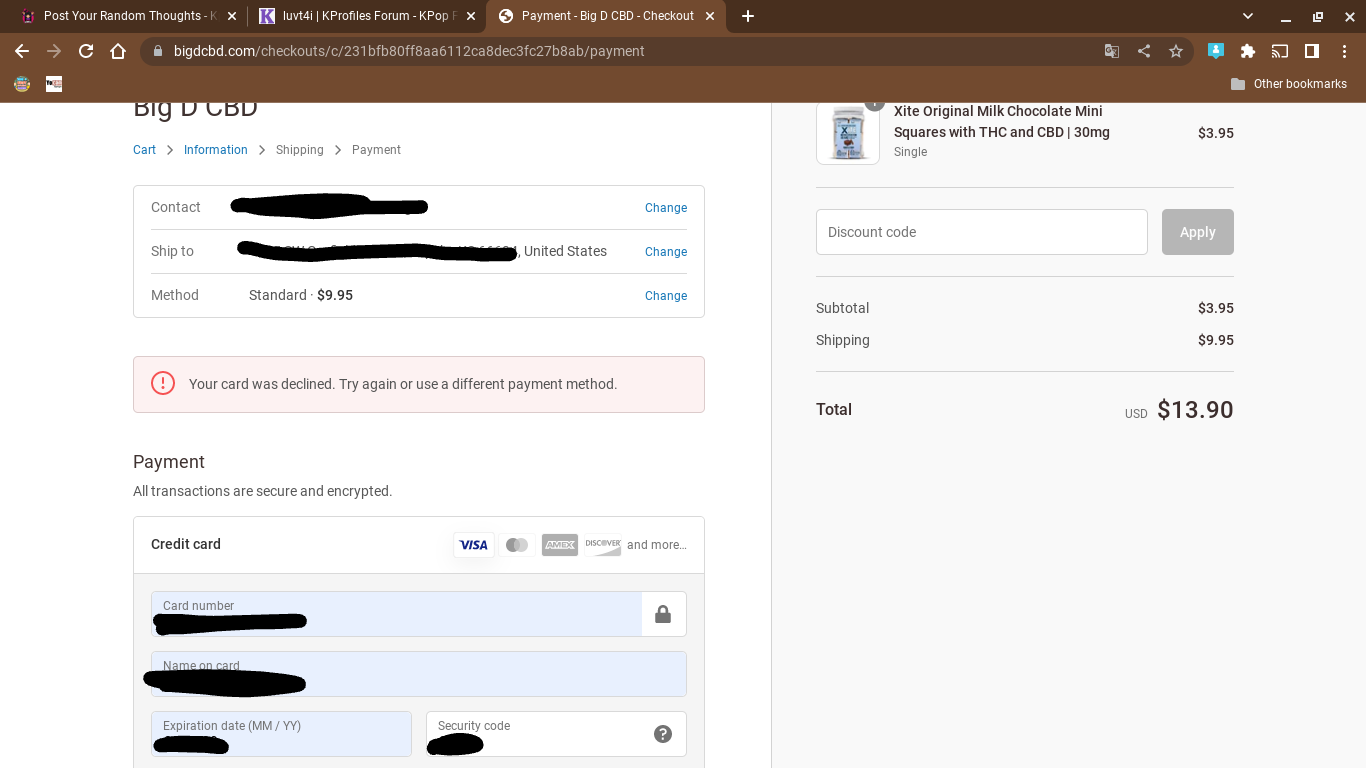Viewport: 1366px width, 768px height.
Task: Open the browser home page icon
Action: (118, 51)
